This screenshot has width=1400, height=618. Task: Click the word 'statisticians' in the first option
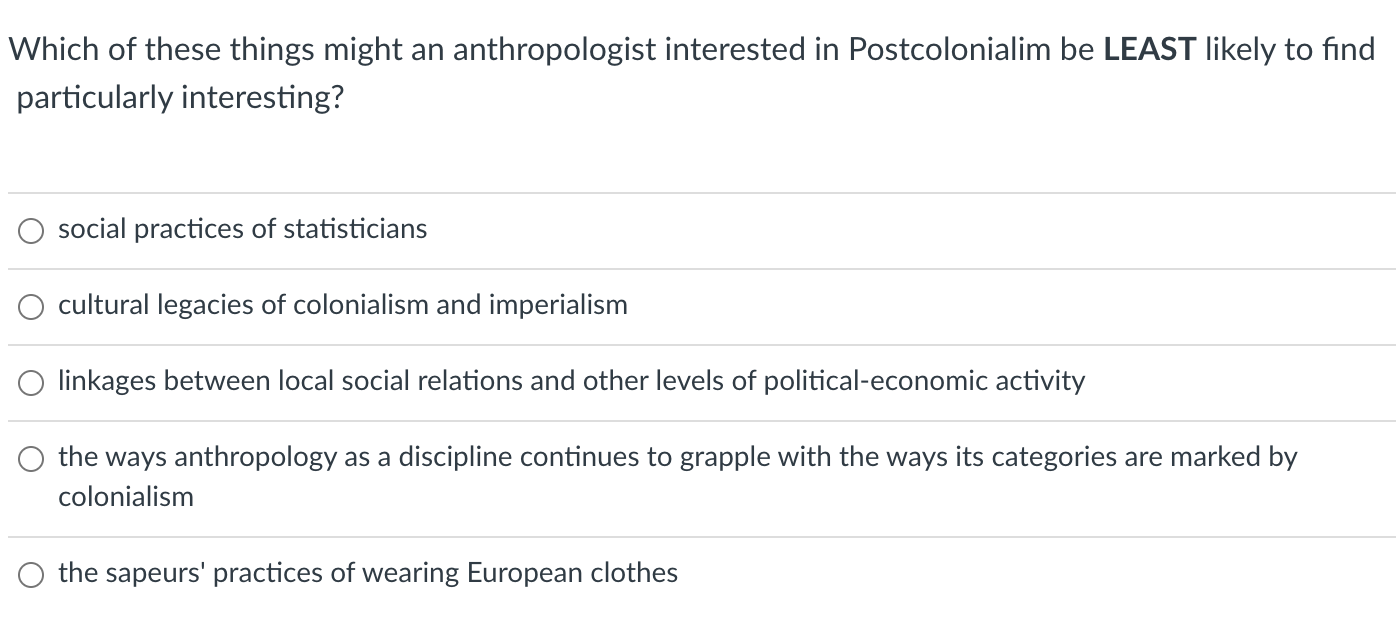pos(355,229)
